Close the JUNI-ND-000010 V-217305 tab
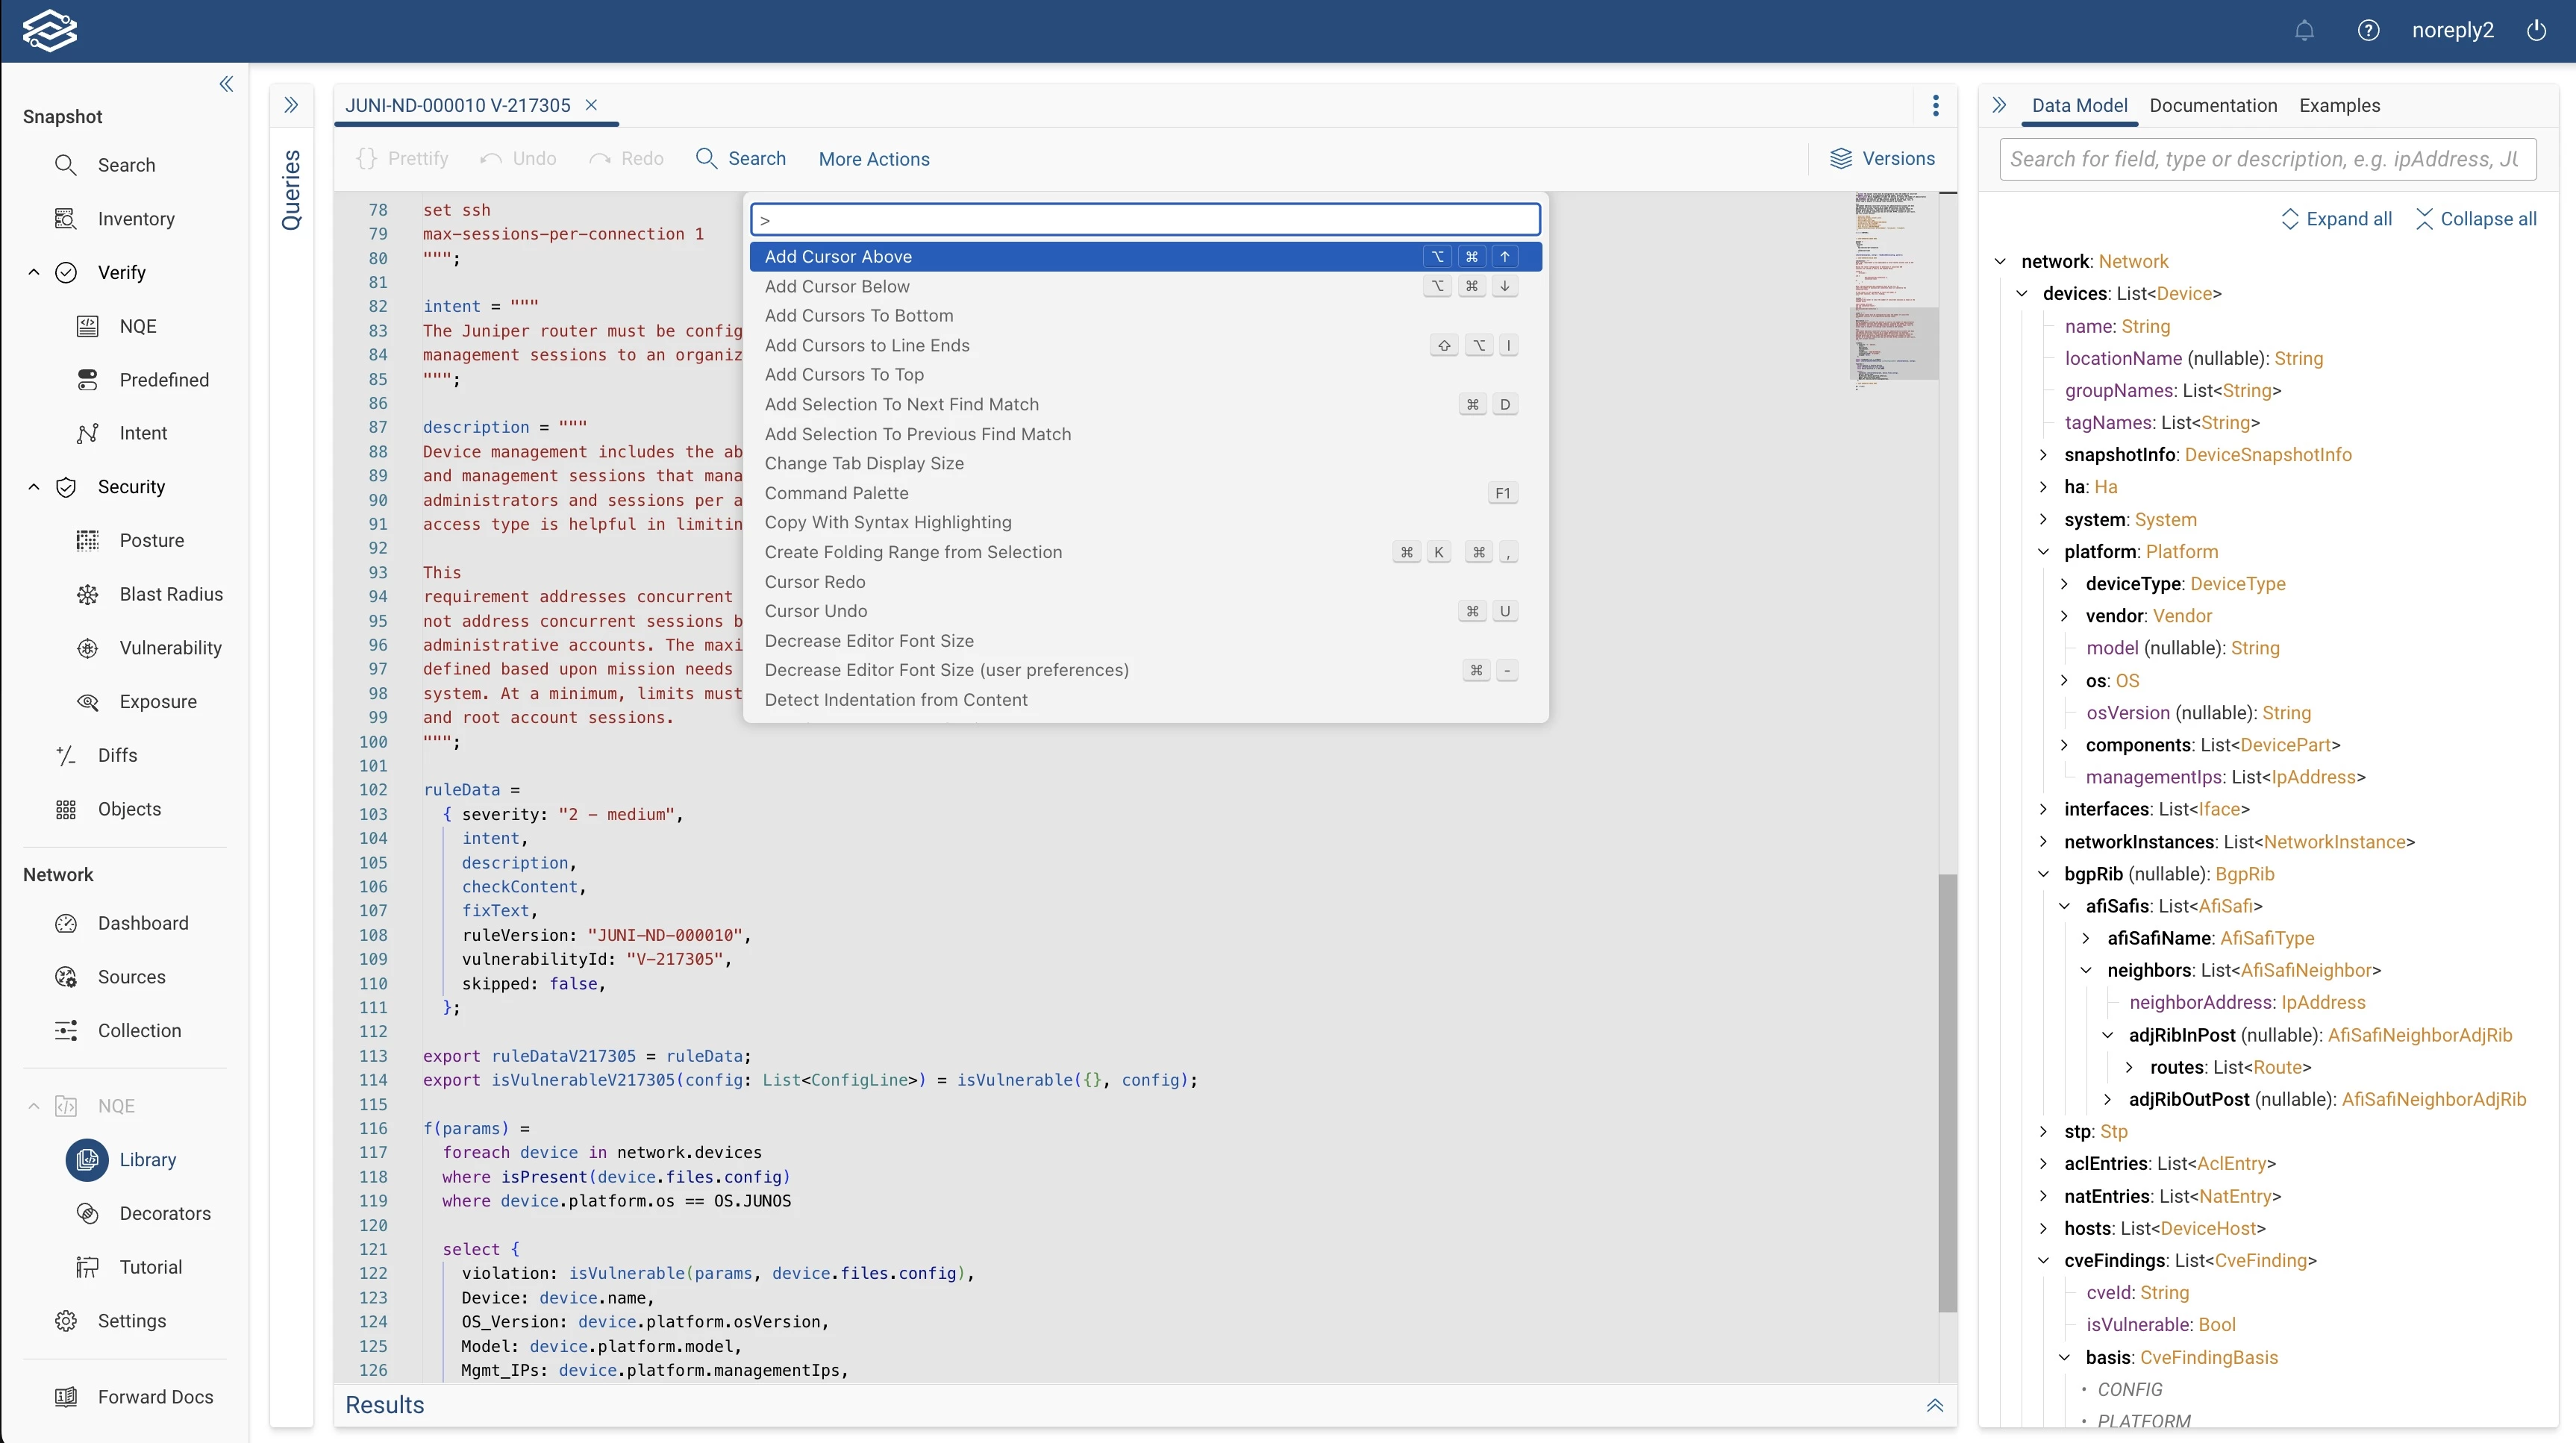The image size is (2576, 1443). click(591, 105)
